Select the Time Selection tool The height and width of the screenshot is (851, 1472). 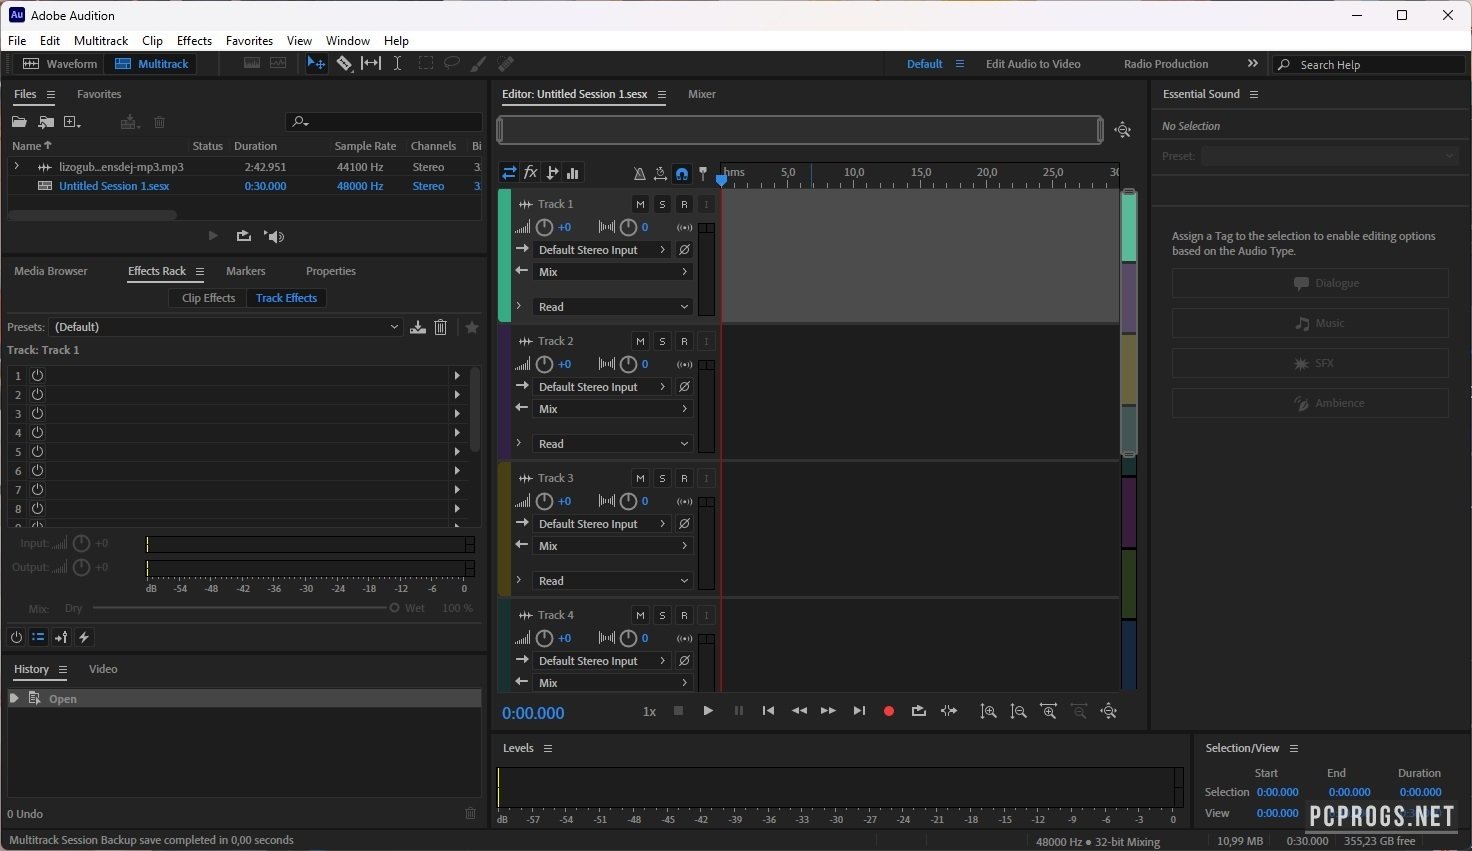tap(397, 63)
